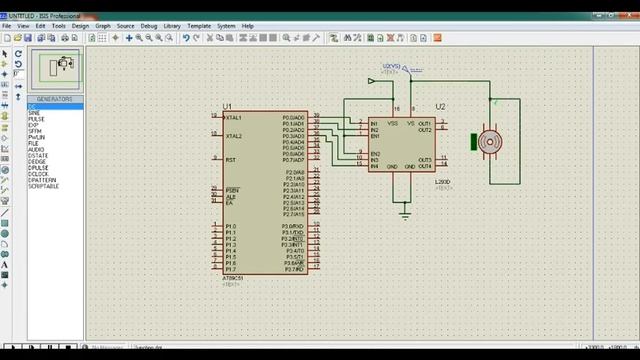Cut the selection to clipboard
This screenshot has width=640, height=360.
210,38
